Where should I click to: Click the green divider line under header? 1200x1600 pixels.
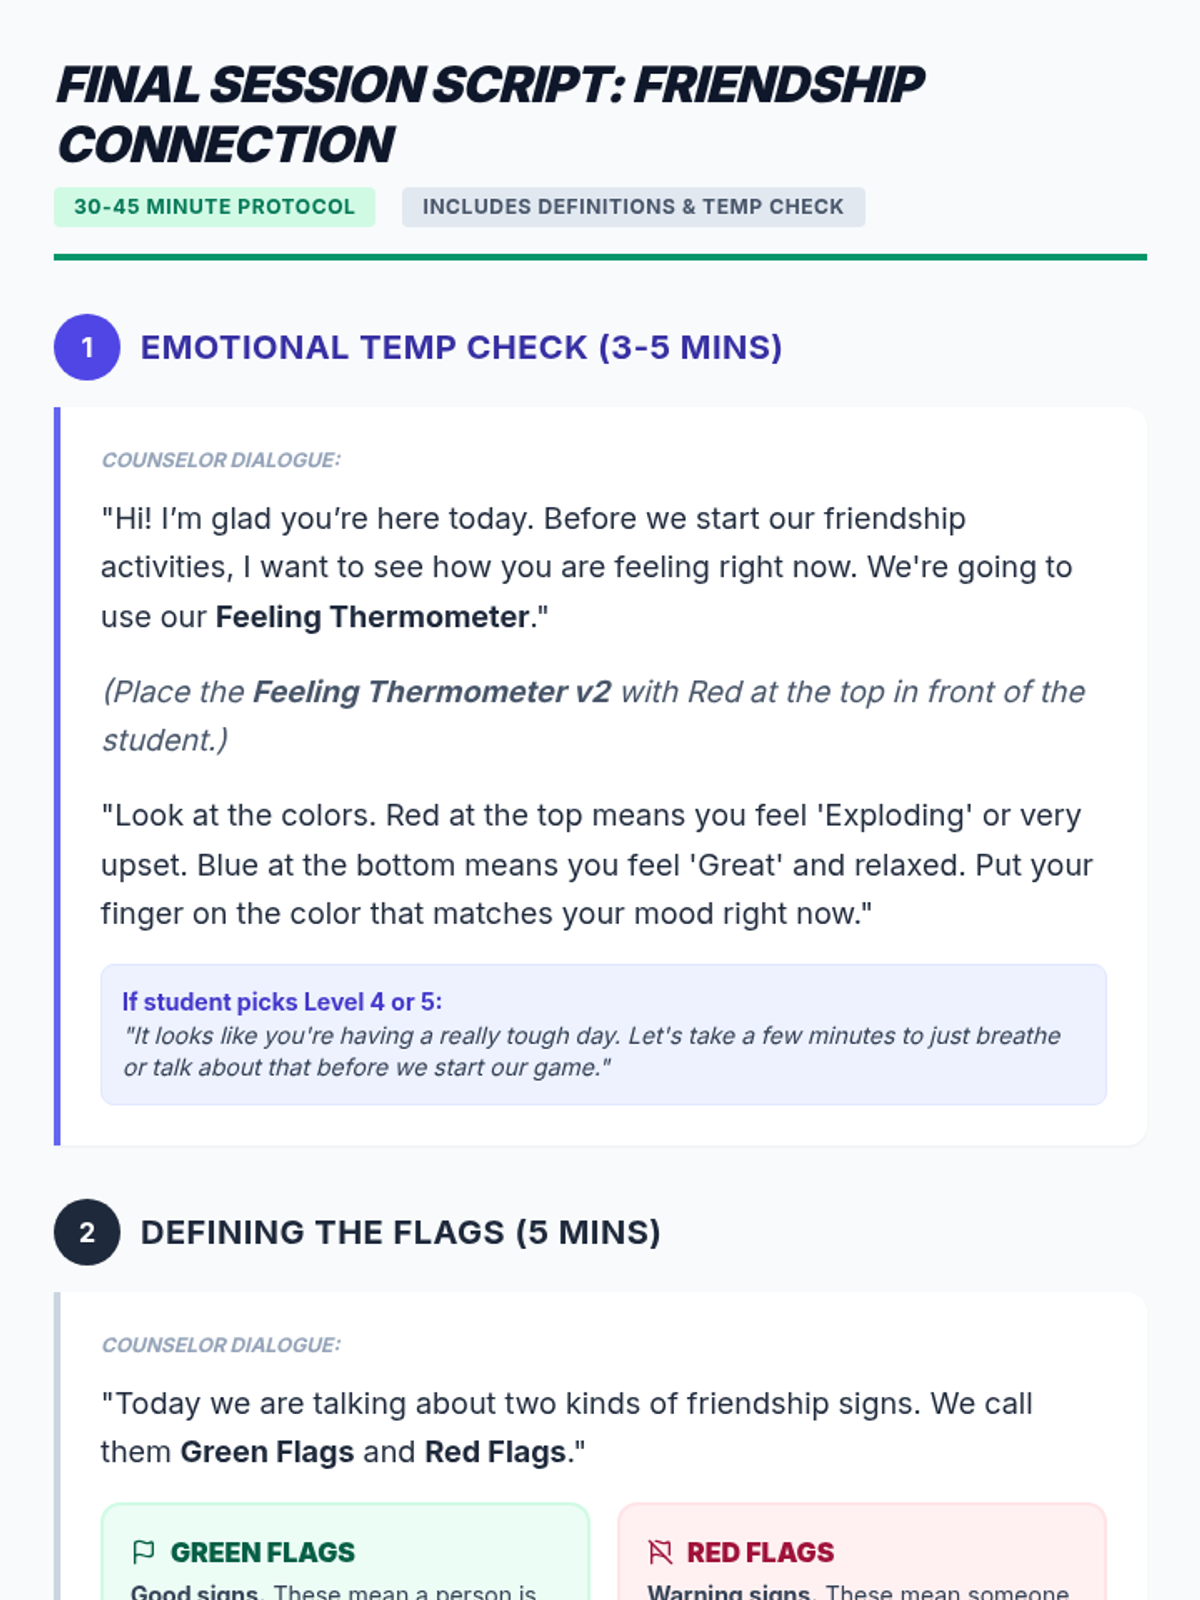tap(600, 257)
